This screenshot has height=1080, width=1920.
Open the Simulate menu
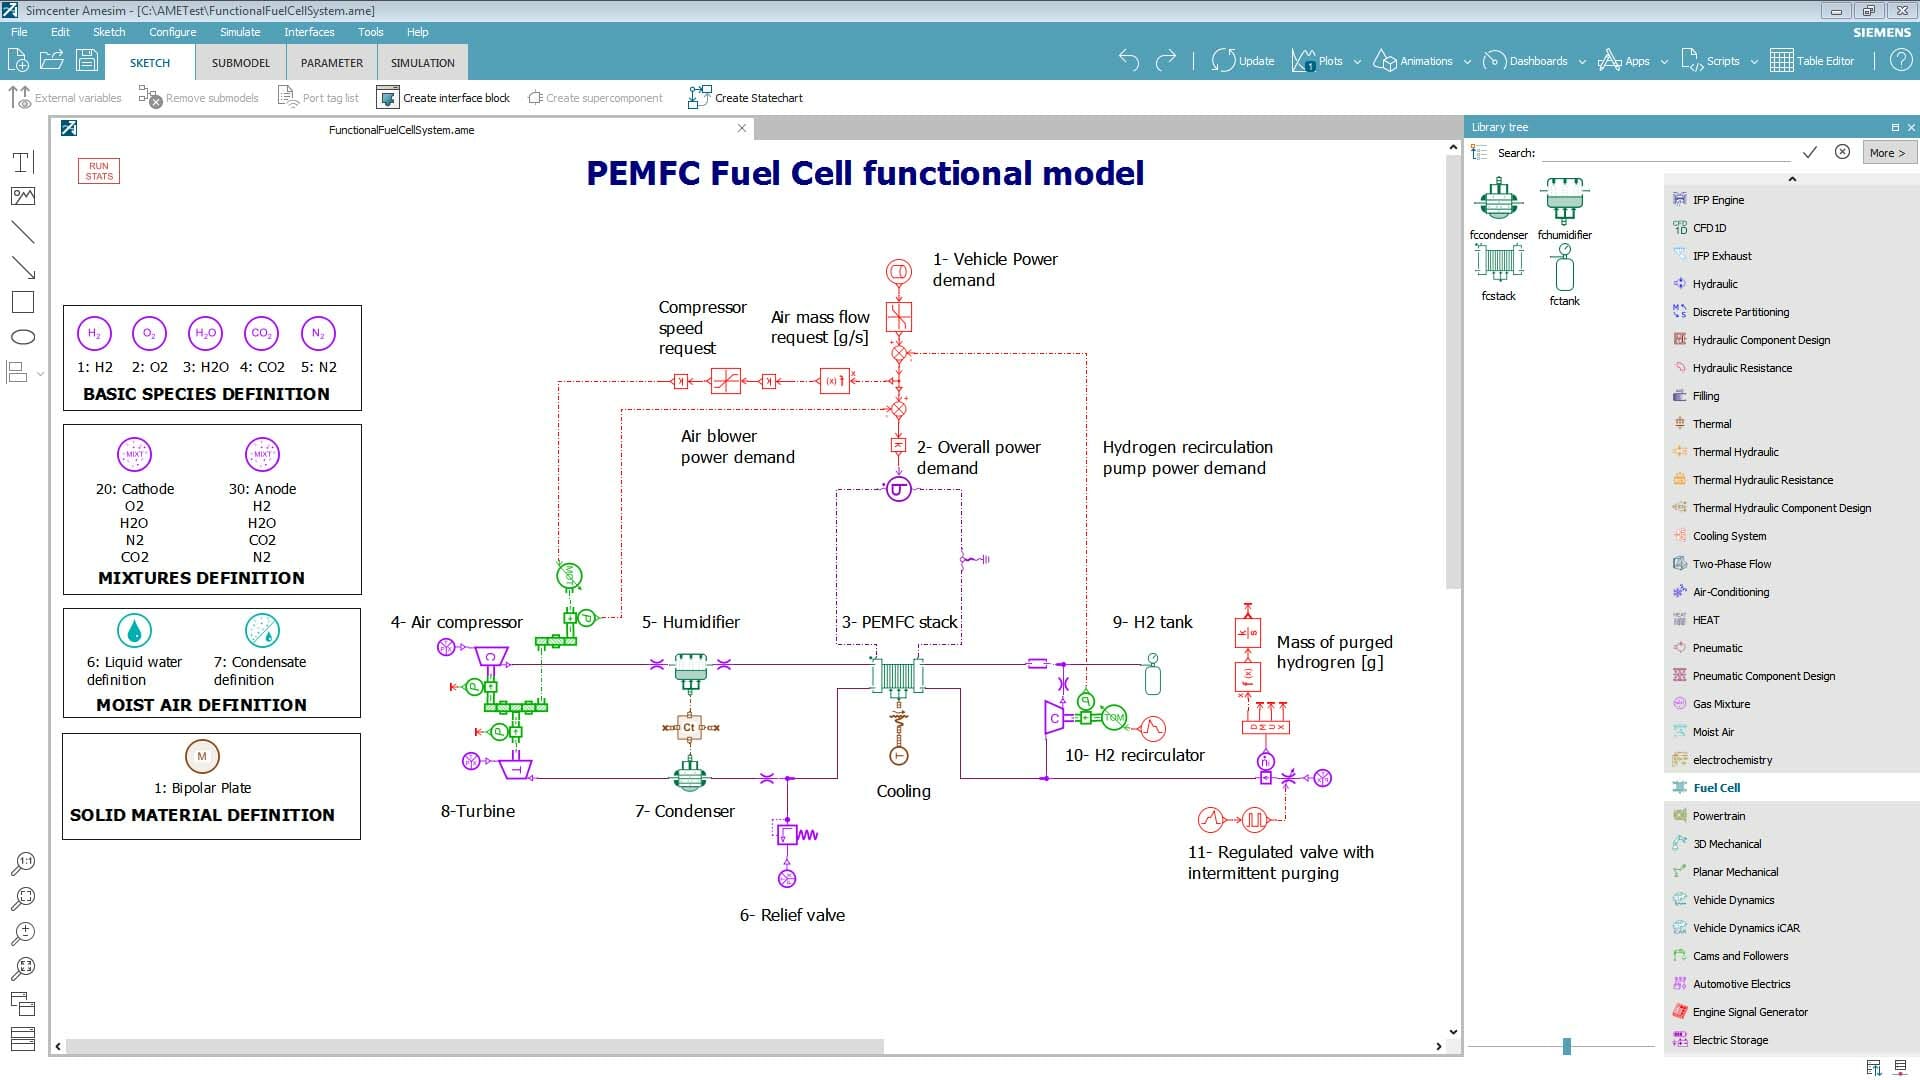pos(239,31)
